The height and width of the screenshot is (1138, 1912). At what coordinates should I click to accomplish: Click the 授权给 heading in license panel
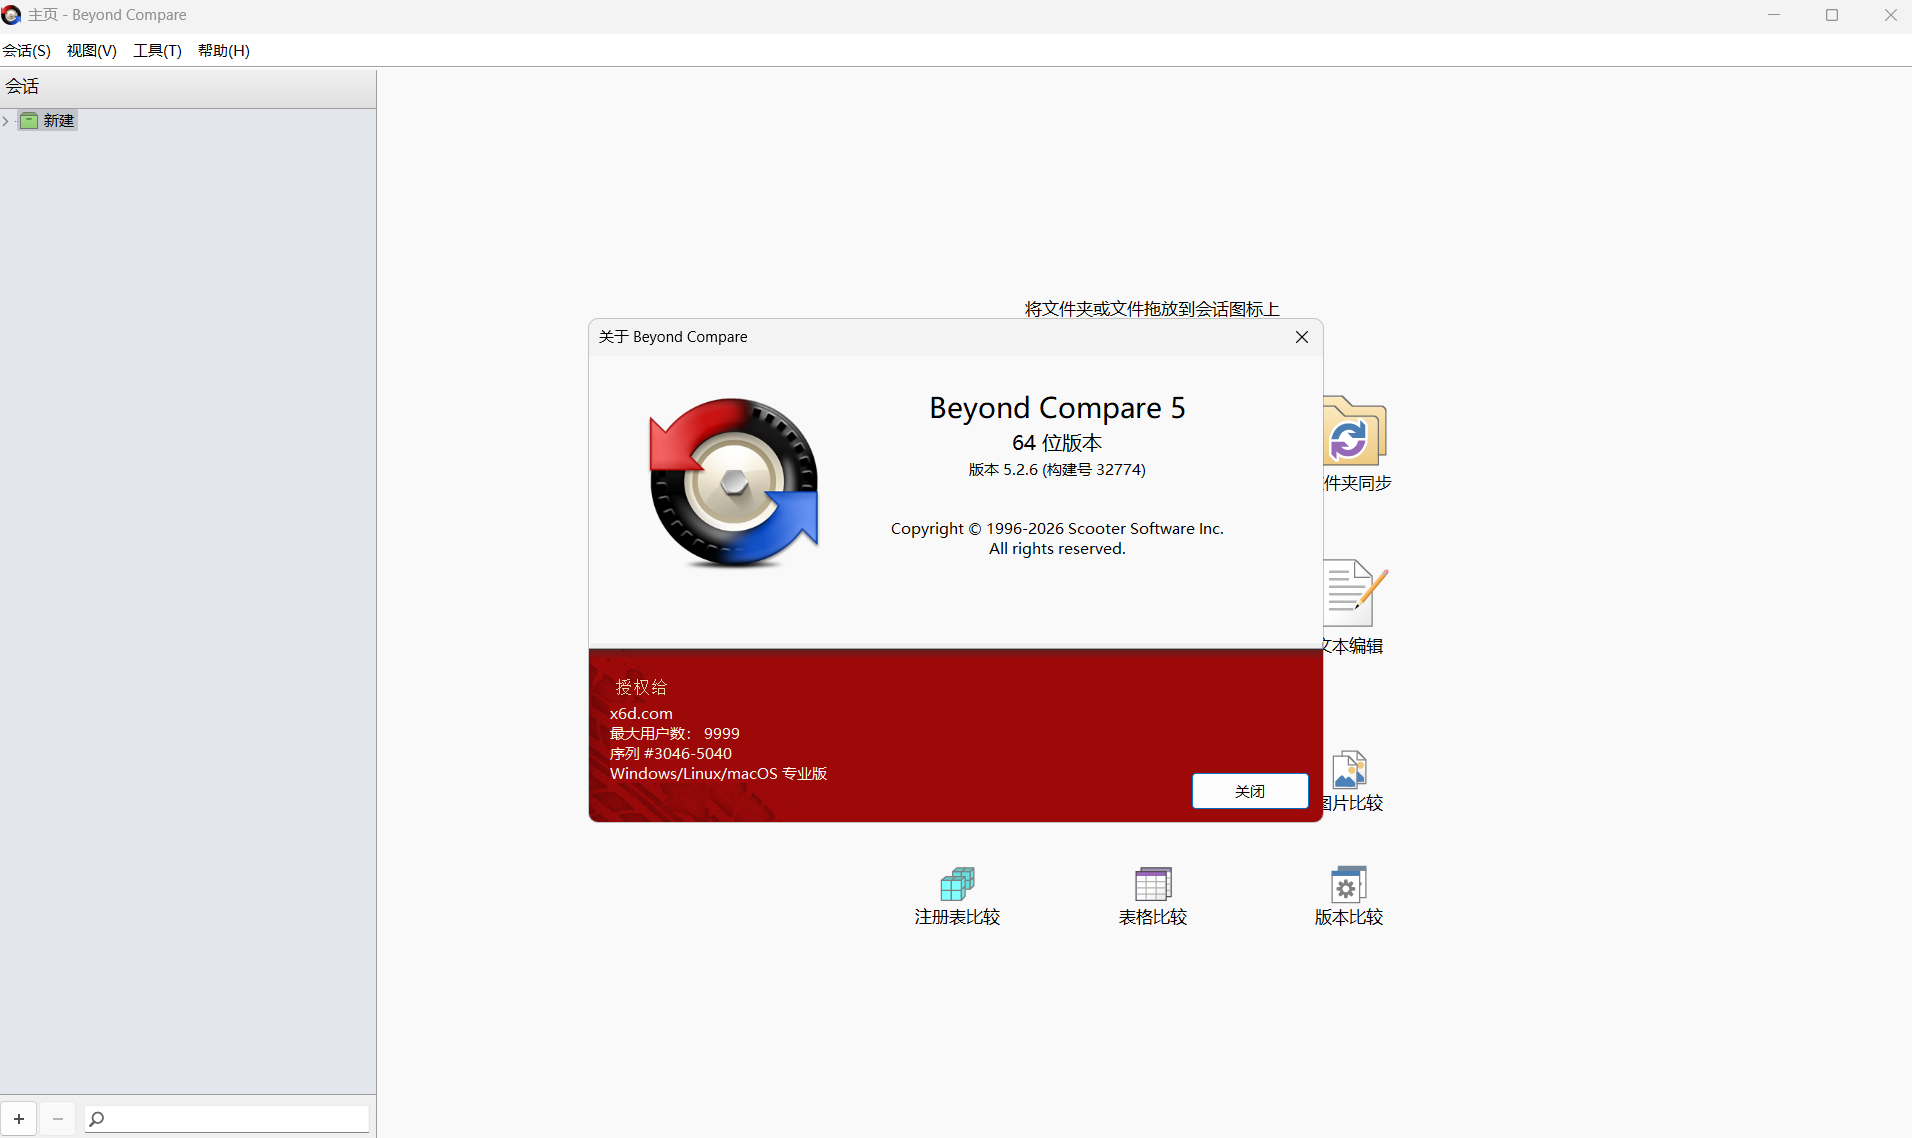(641, 687)
